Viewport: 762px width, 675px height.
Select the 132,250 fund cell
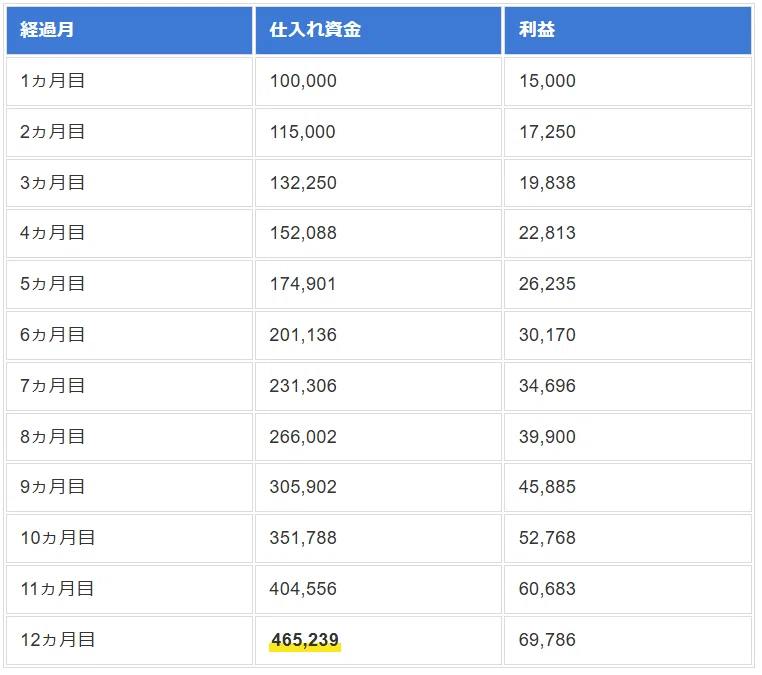tap(378, 183)
